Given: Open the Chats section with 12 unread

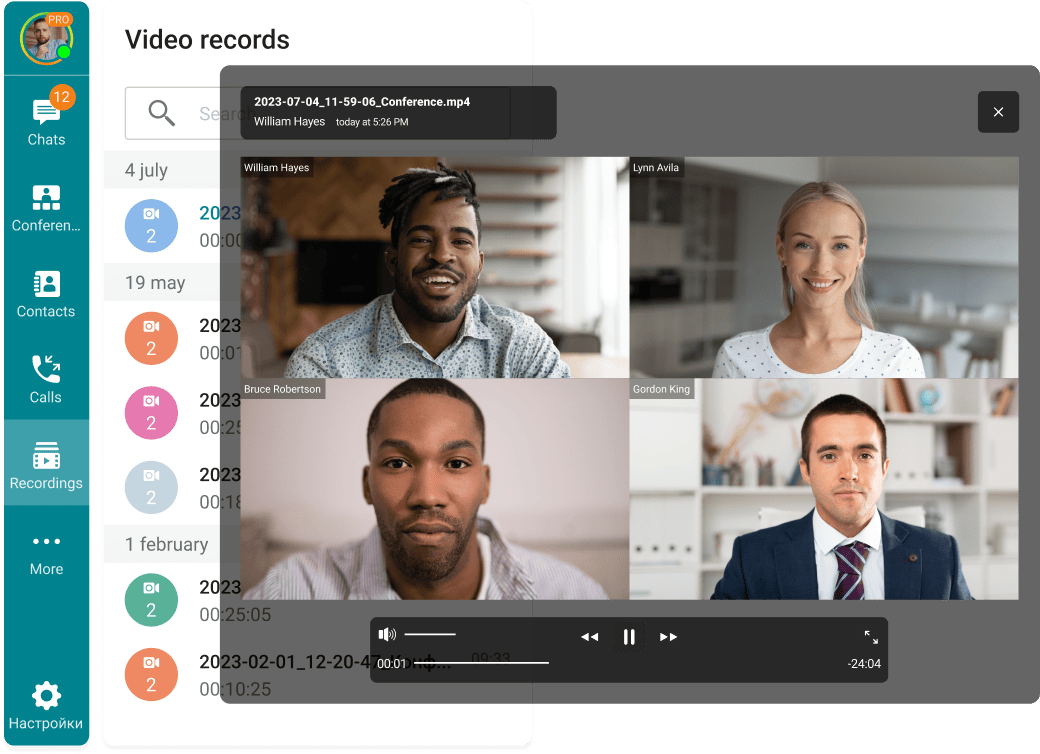Looking at the screenshot, I should 46,121.
